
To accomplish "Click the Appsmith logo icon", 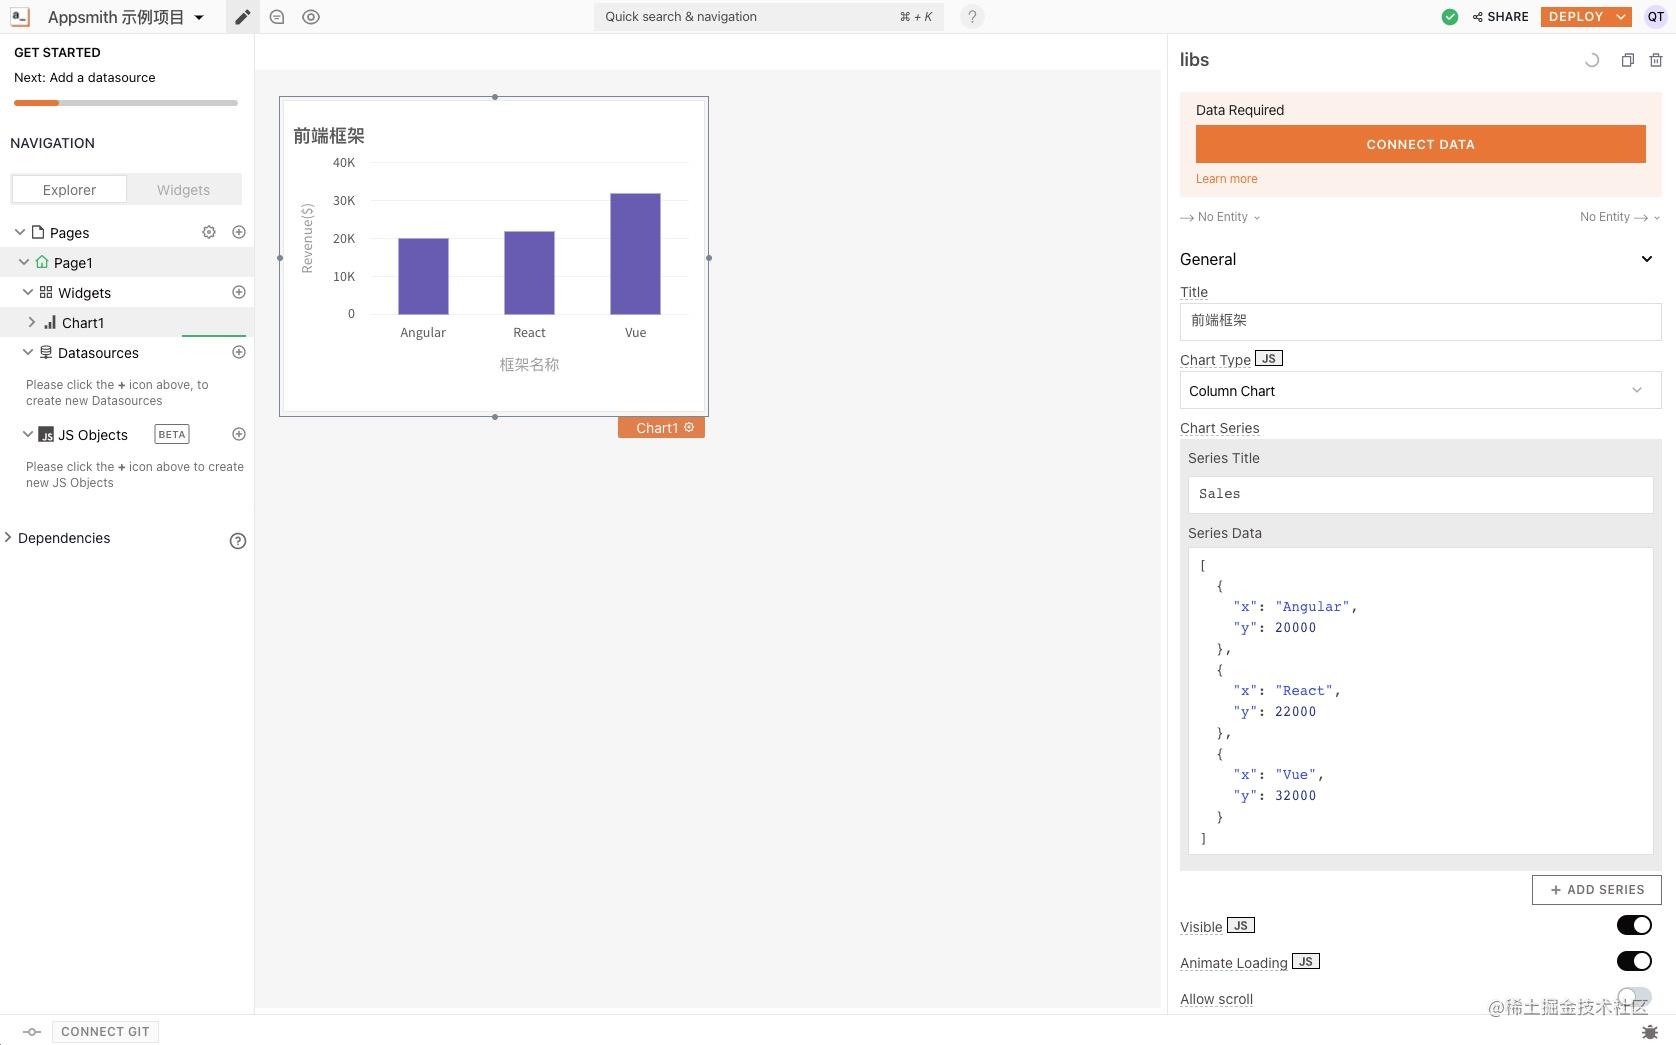I will [20, 17].
